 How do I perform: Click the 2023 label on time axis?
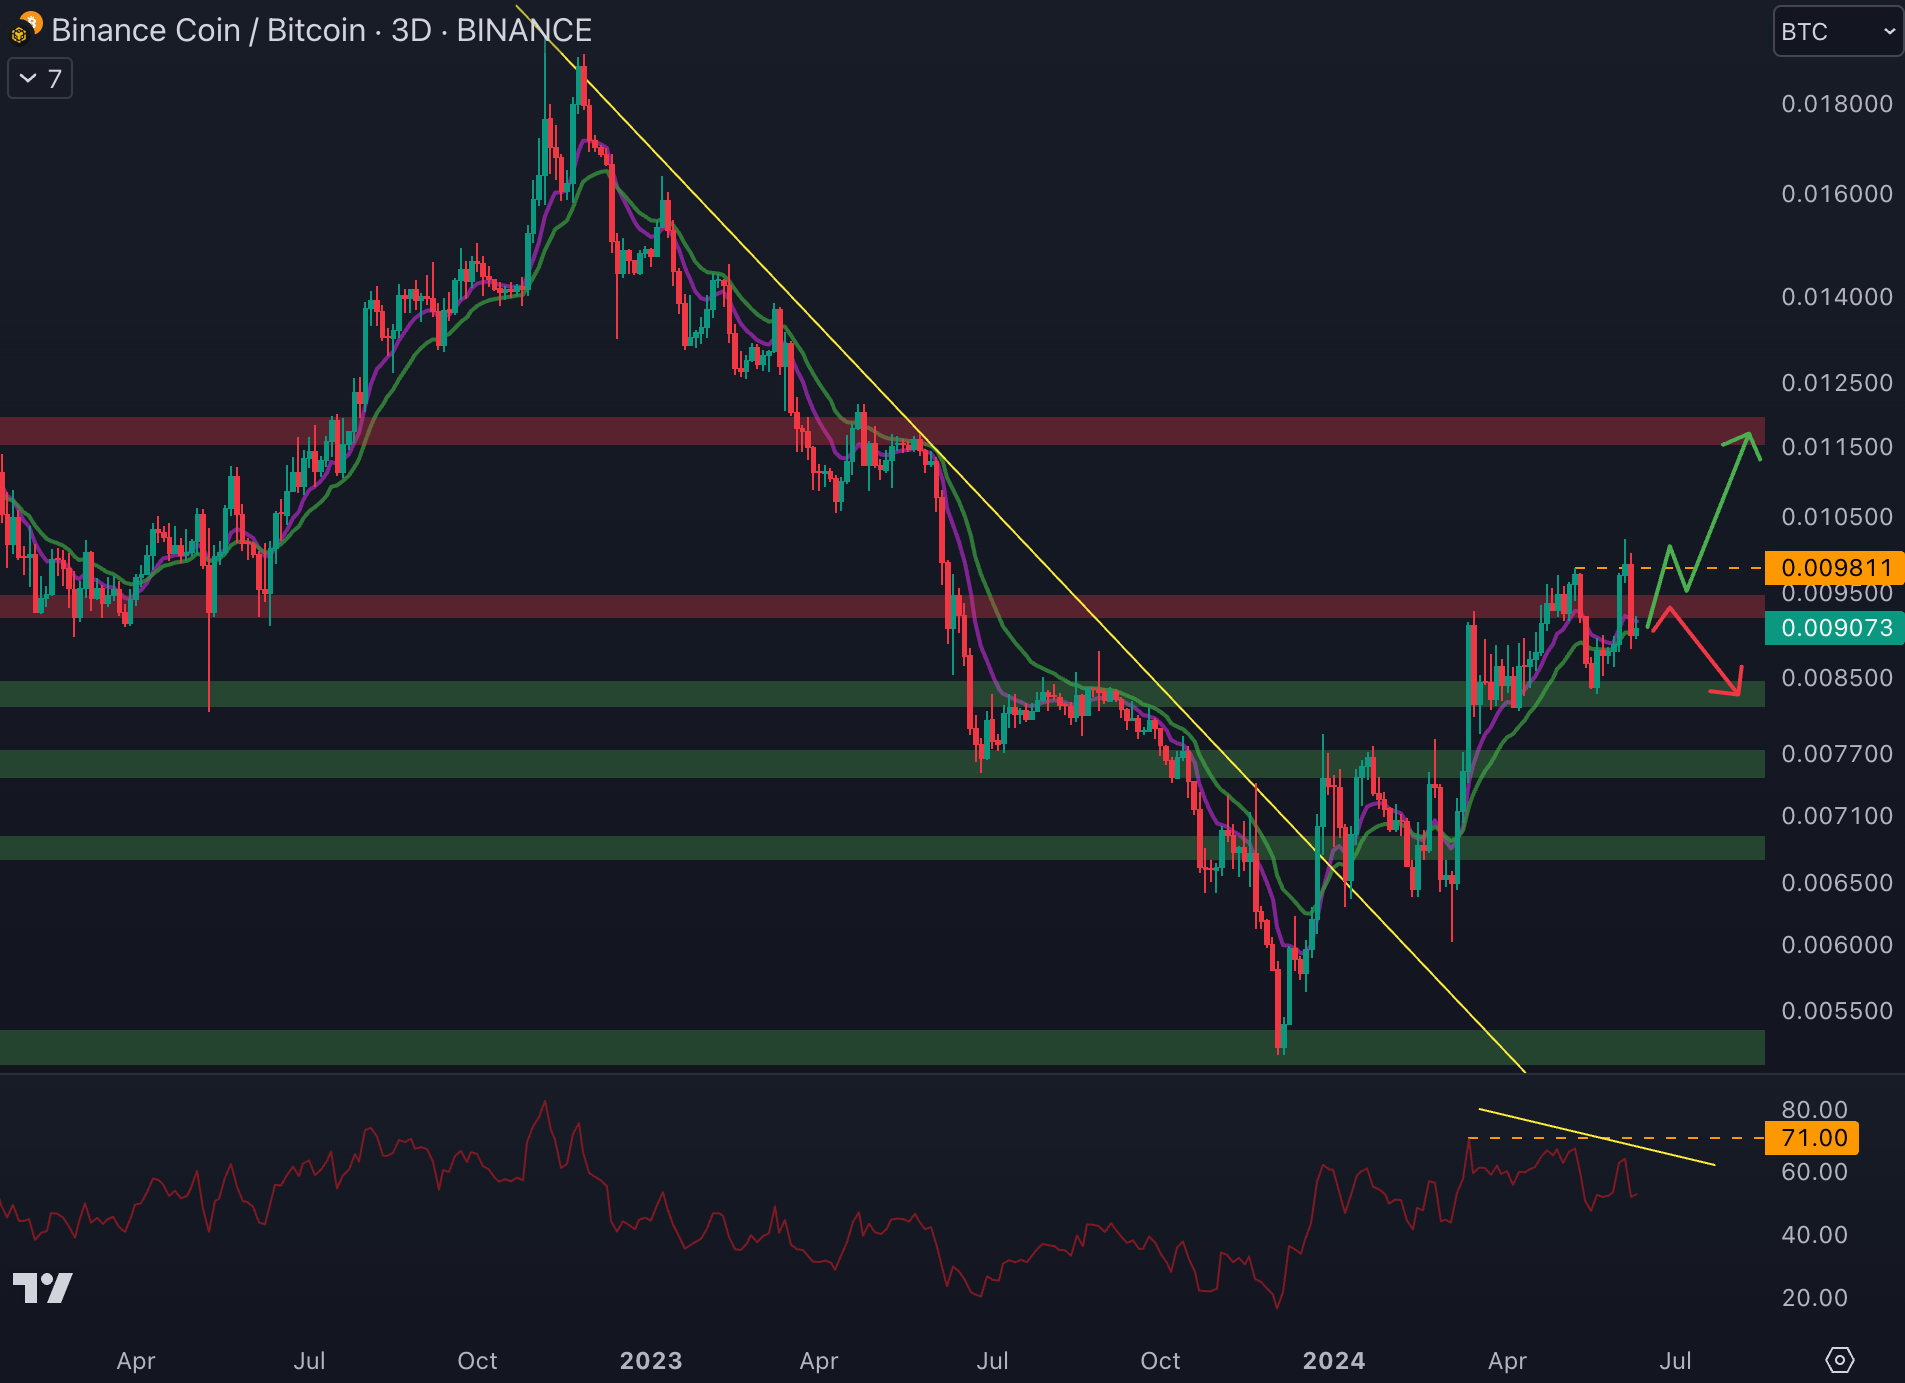pos(650,1361)
